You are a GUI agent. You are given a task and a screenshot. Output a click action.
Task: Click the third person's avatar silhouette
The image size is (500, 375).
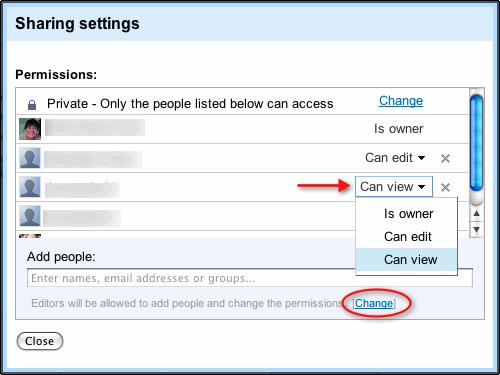click(x=30, y=187)
